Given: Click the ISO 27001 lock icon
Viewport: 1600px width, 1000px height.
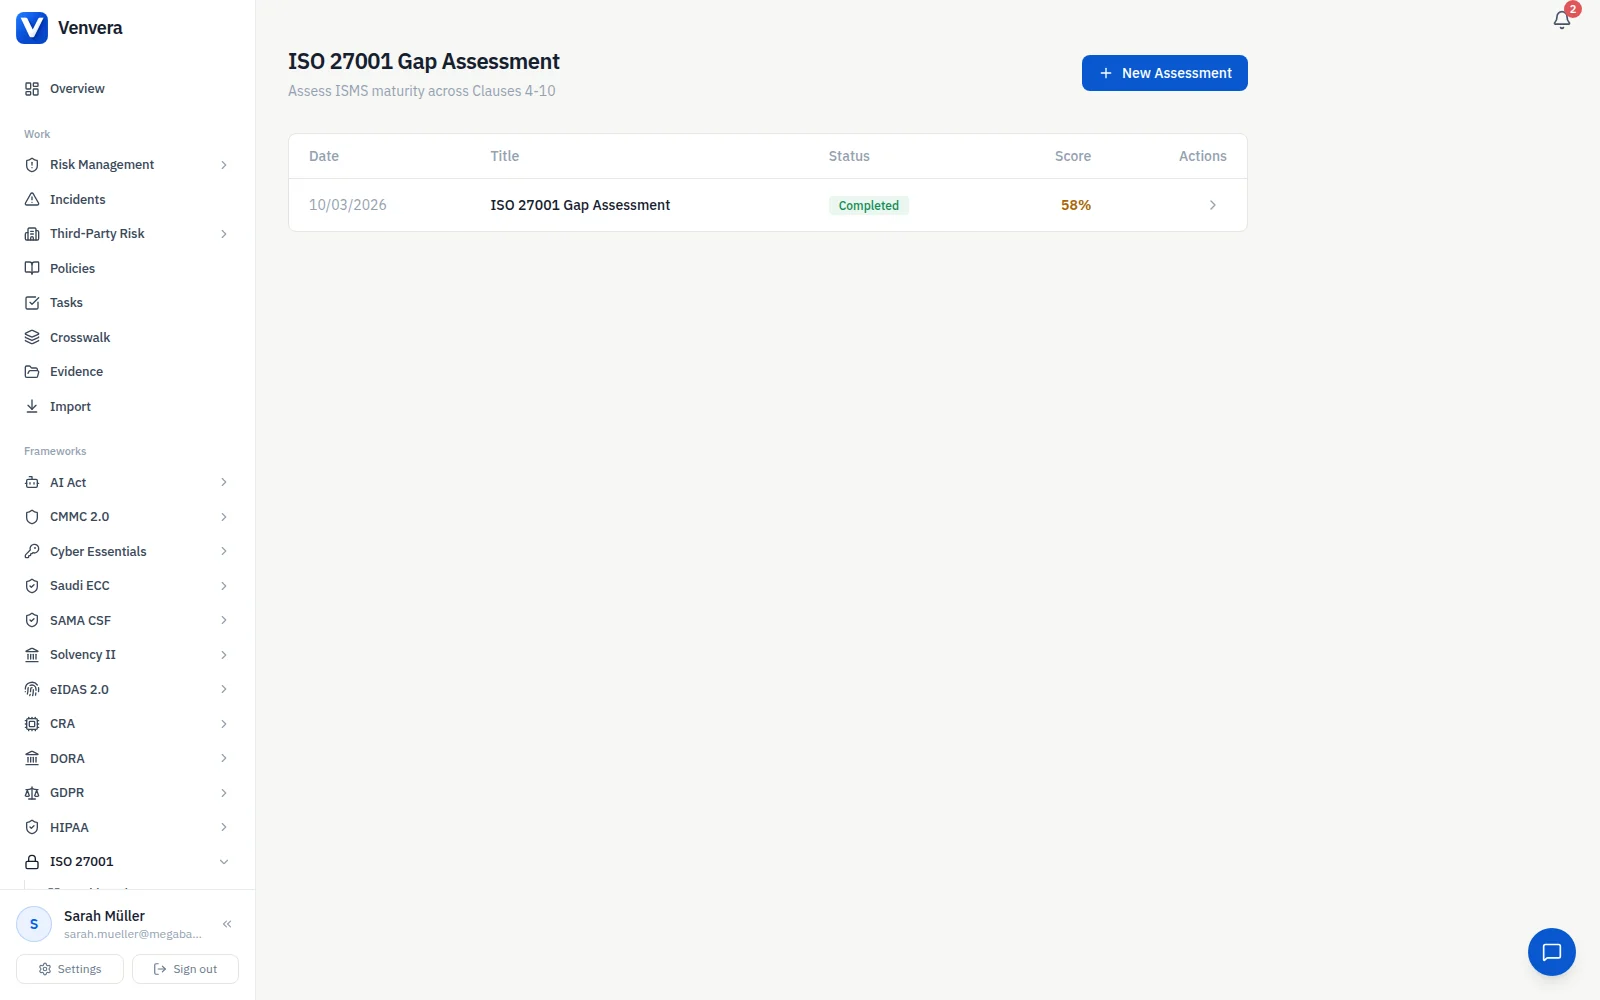Looking at the screenshot, I should point(32,862).
